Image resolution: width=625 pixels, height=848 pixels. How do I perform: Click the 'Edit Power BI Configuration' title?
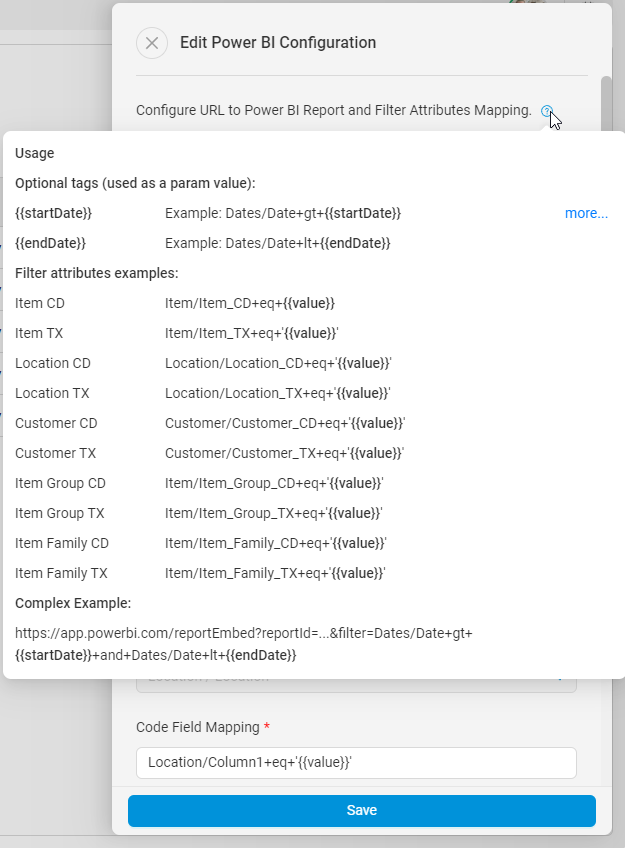coord(278,43)
